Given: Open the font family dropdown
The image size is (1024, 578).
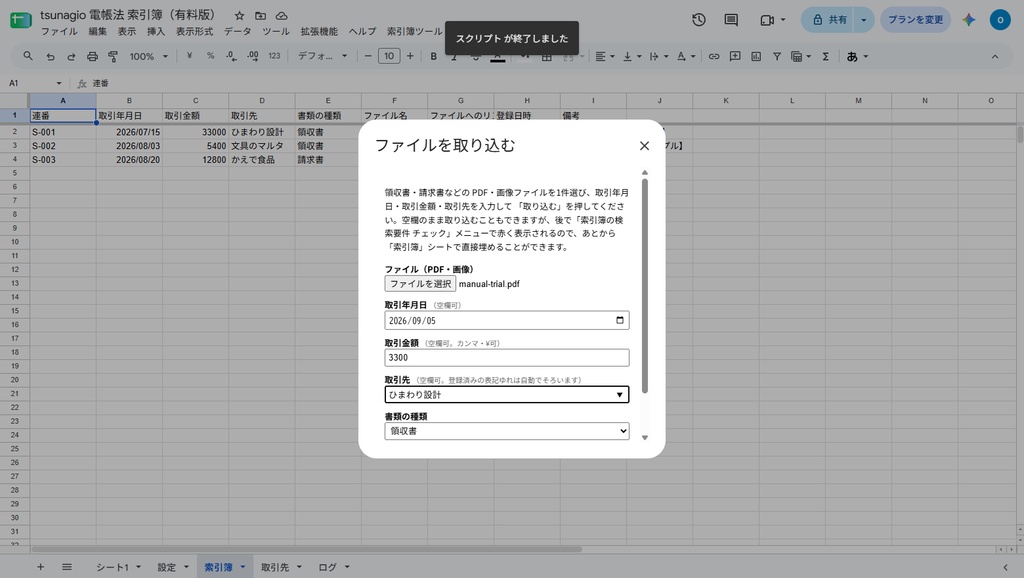Looking at the screenshot, I should coord(323,56).
